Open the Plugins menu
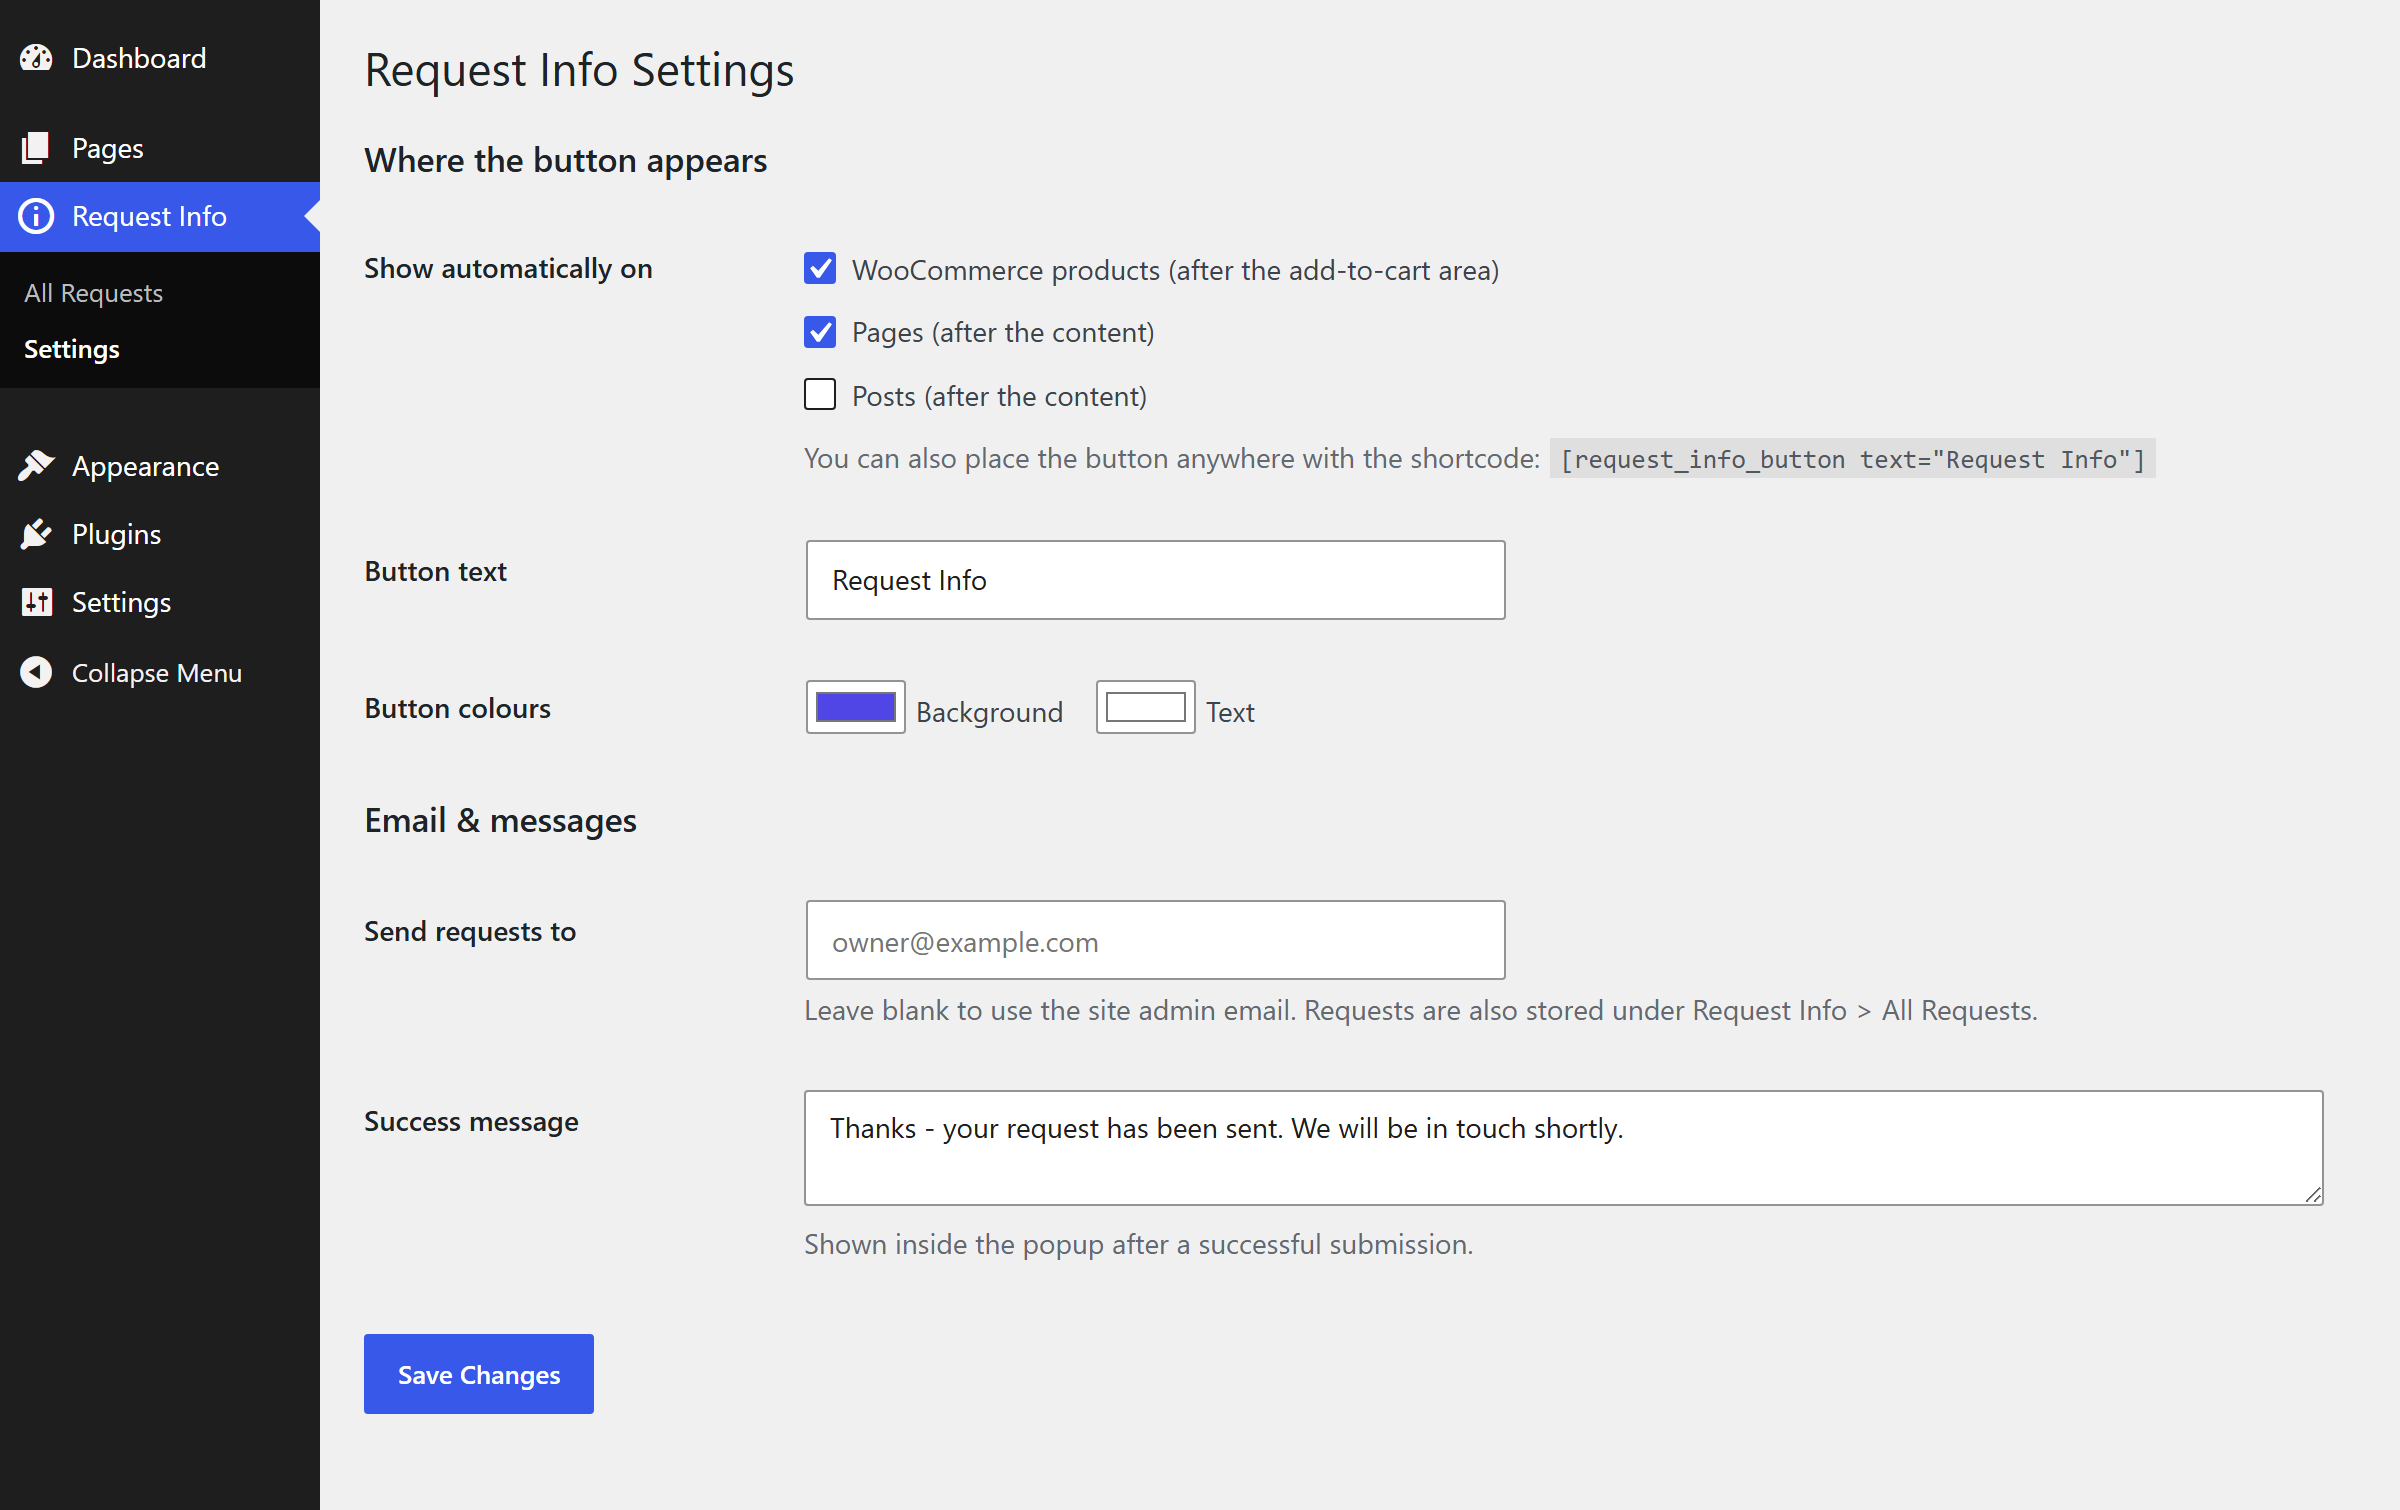 click(160, 534)
